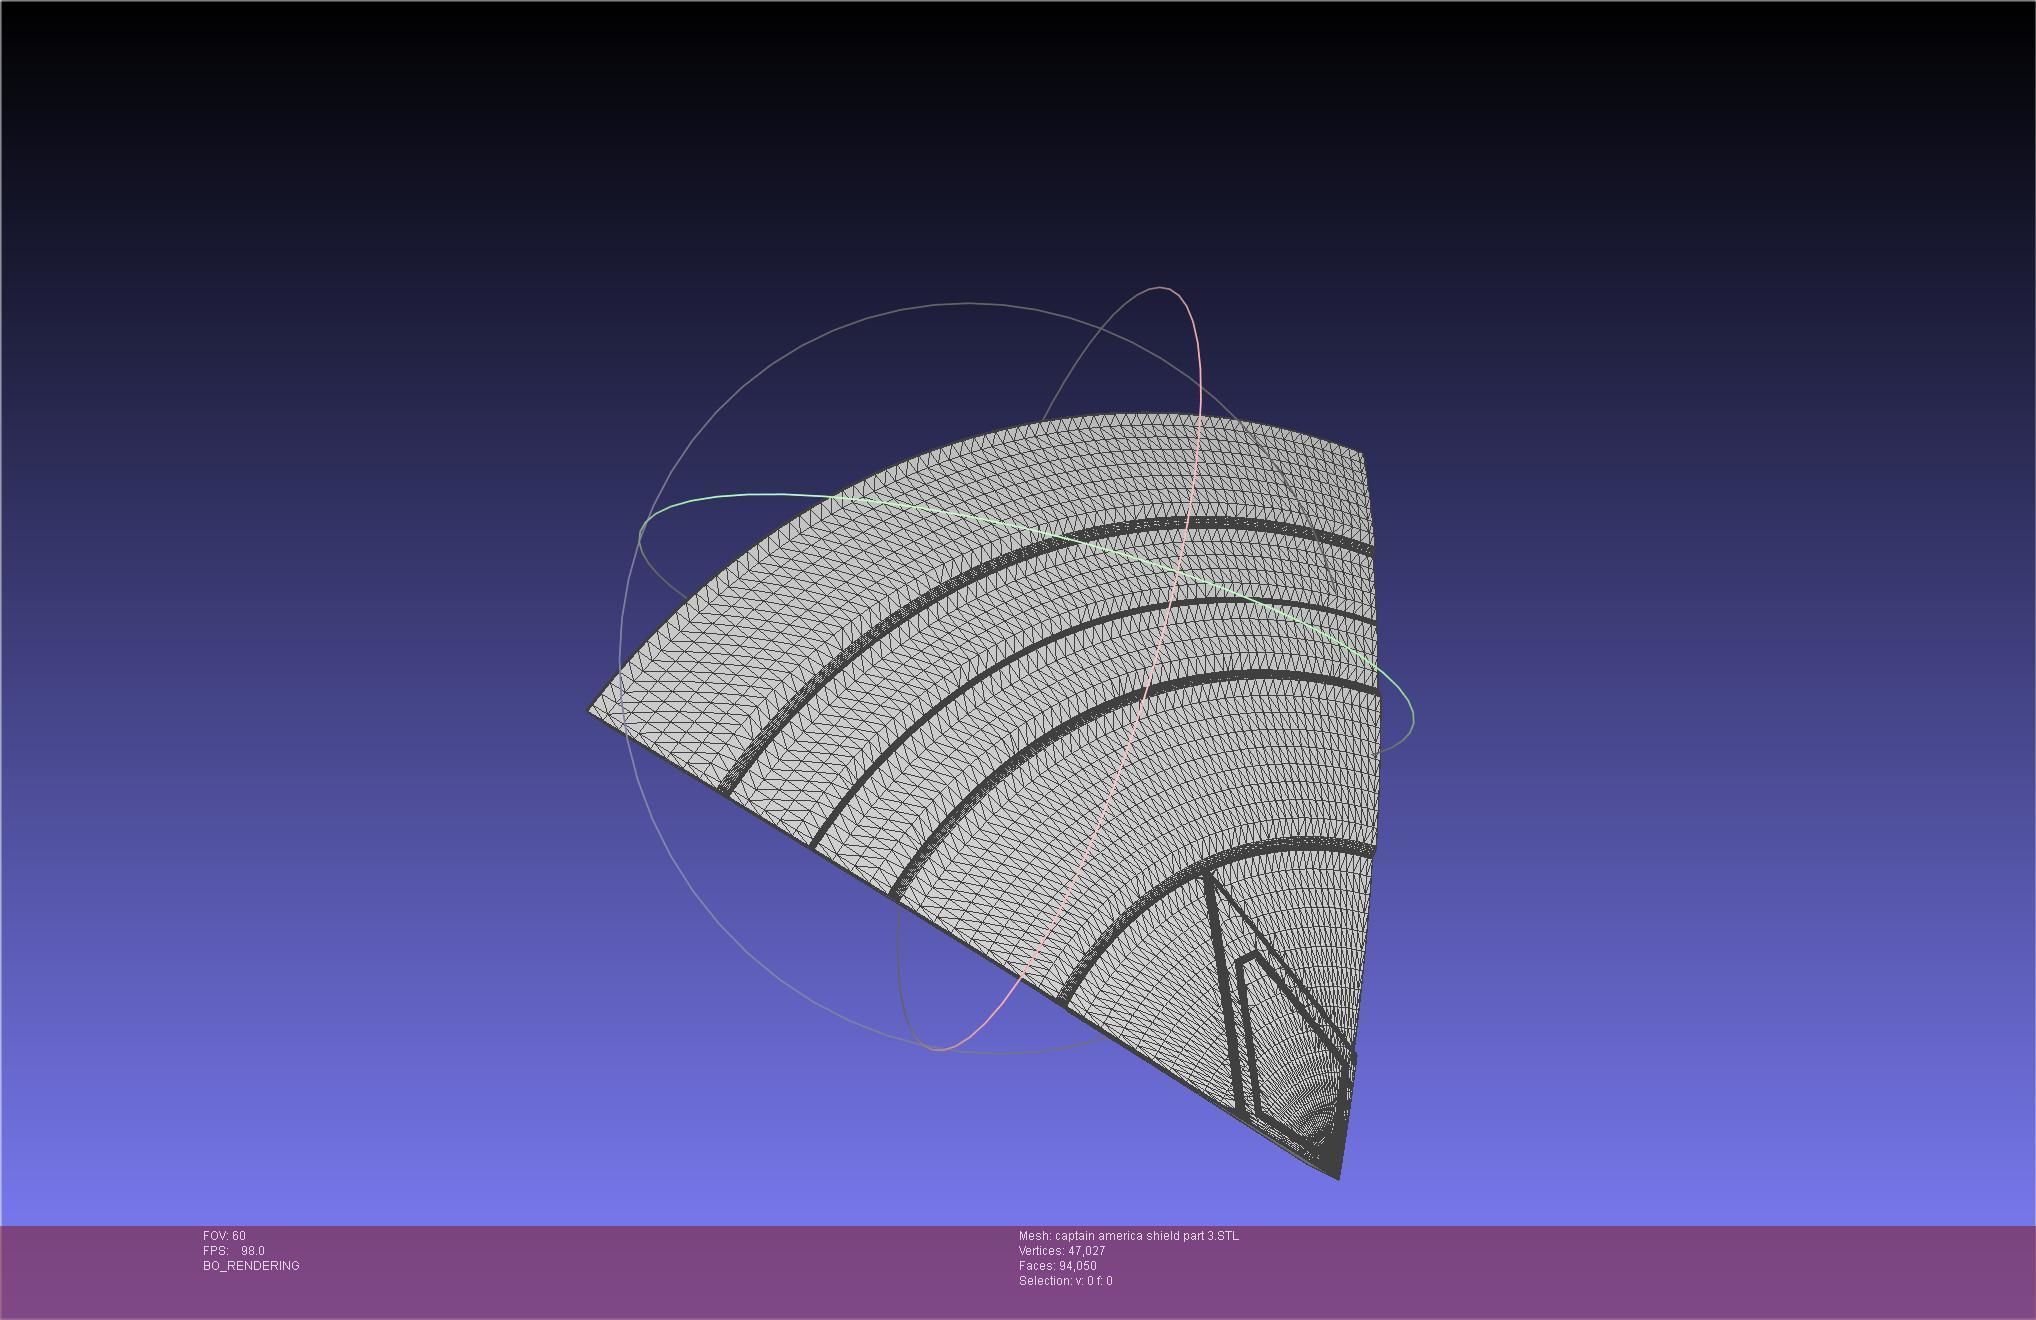Click the Faces: 94,050 info line
2036x1320 pixels.
click(x=1058, y=1266)
